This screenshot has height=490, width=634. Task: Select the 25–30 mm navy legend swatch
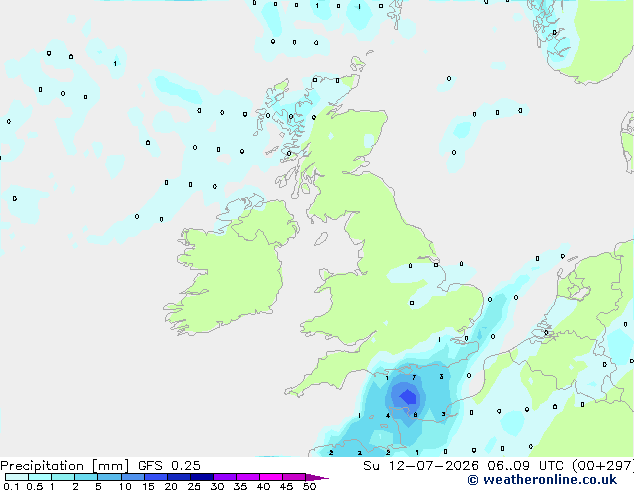(x=201, y=477)
